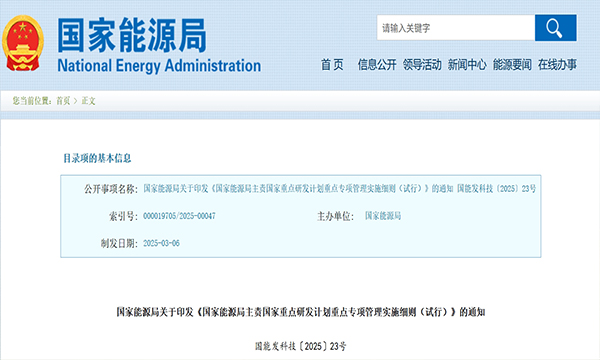Click the 国家能源局 site heading
This screenshot has width=600, height=360.
(132, 35)
